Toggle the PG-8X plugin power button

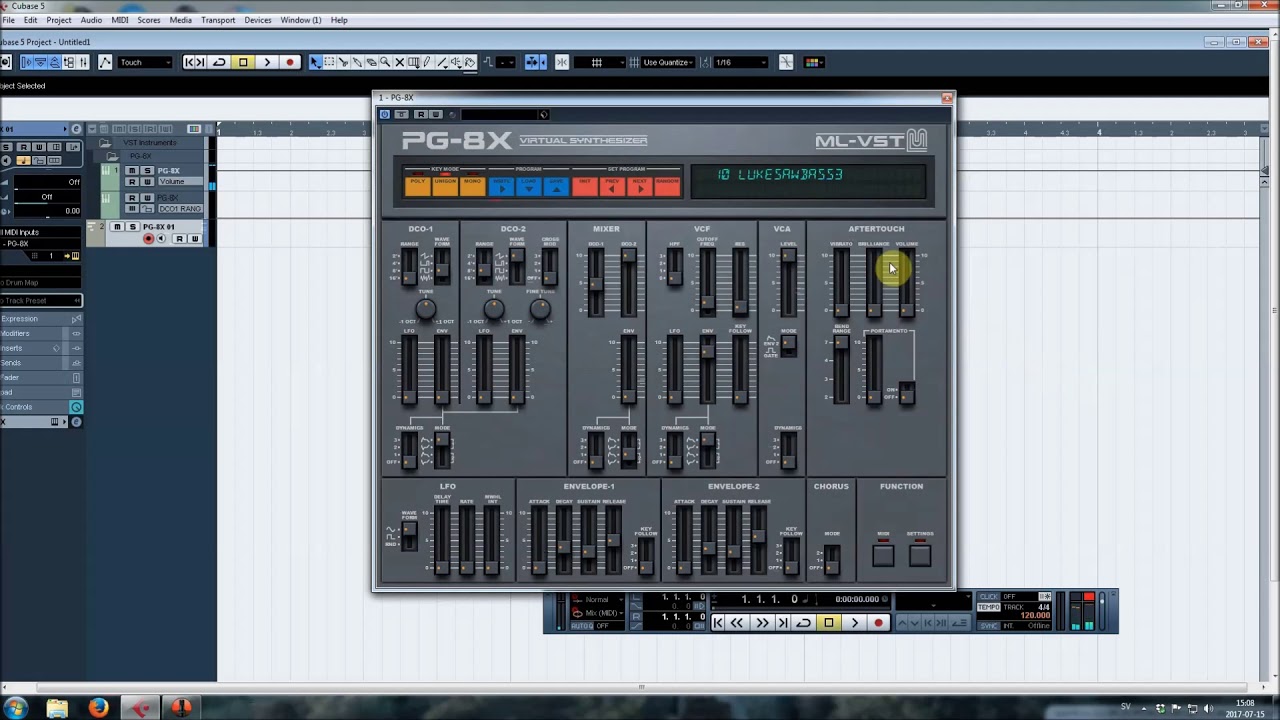(385, 114)
